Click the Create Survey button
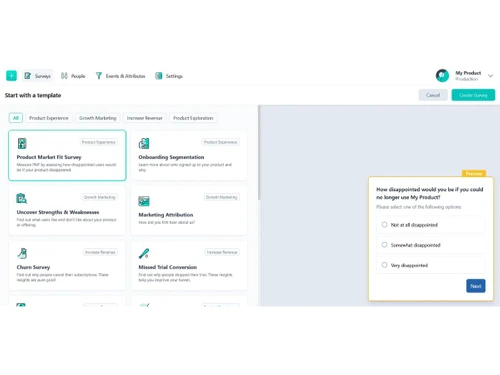The height and width of the screenshot is (375, 500). pyautogui.click(x=473, y=95)
